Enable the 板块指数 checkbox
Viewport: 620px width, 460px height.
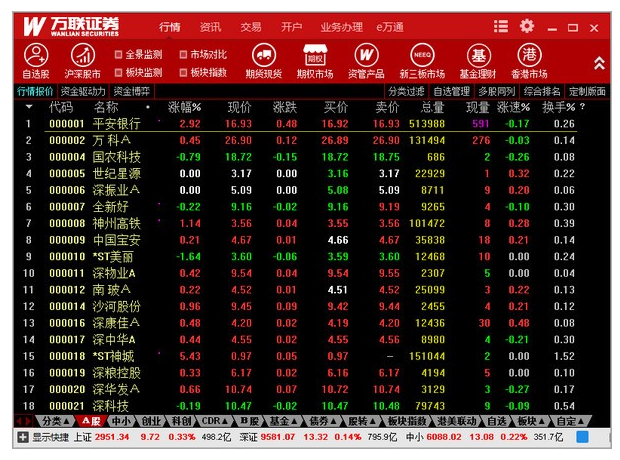183,72
